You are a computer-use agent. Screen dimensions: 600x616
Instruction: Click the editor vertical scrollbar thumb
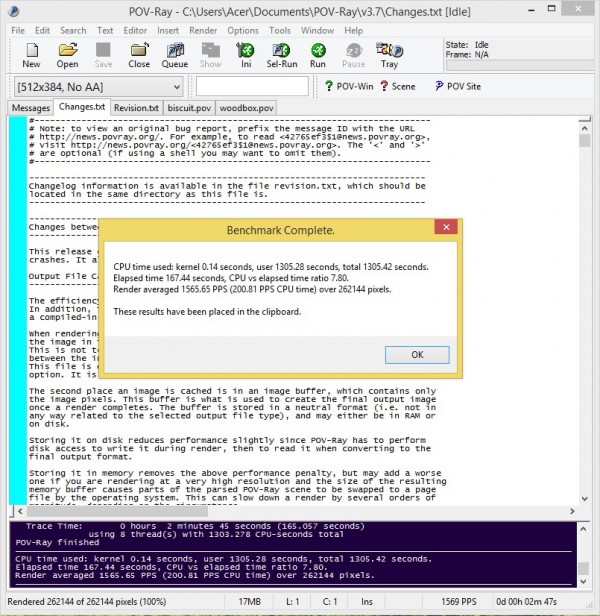tap(585, 140)
